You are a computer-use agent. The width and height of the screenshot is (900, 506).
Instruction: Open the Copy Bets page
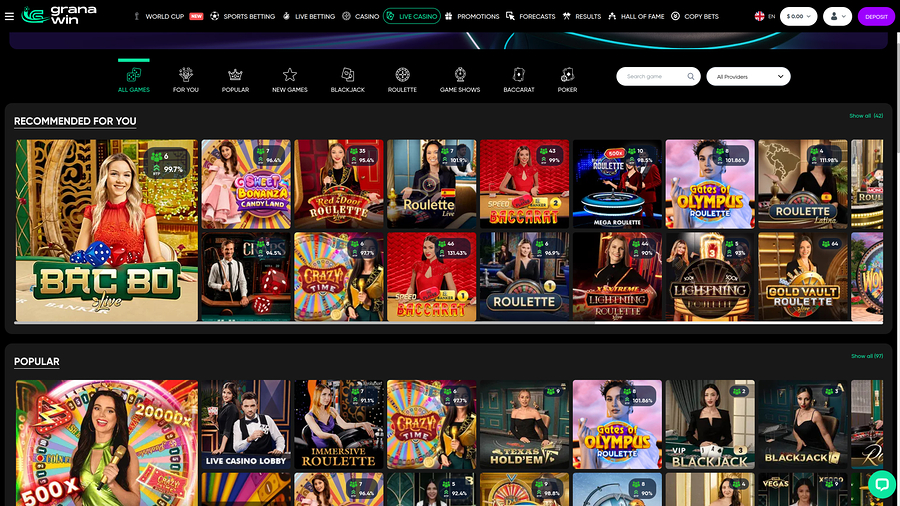coord(695,17)
